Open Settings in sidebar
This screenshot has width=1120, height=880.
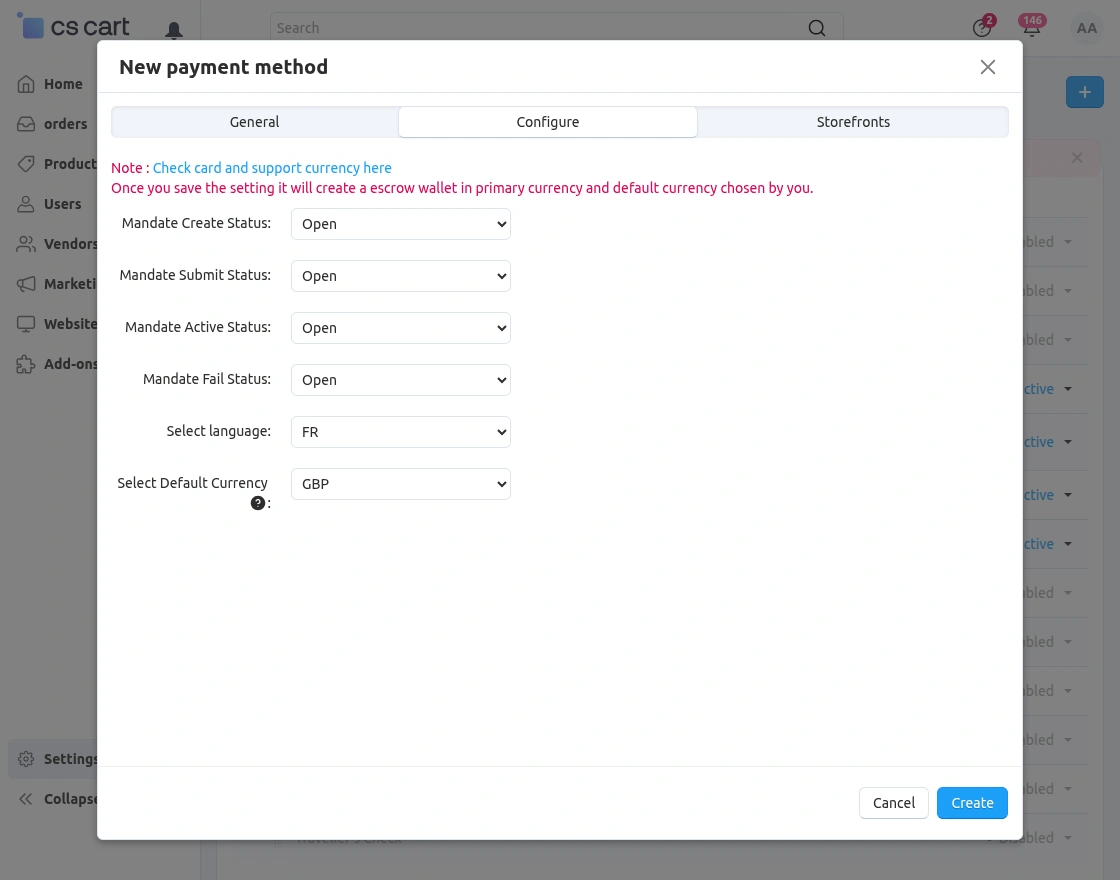tap(54, 759)
